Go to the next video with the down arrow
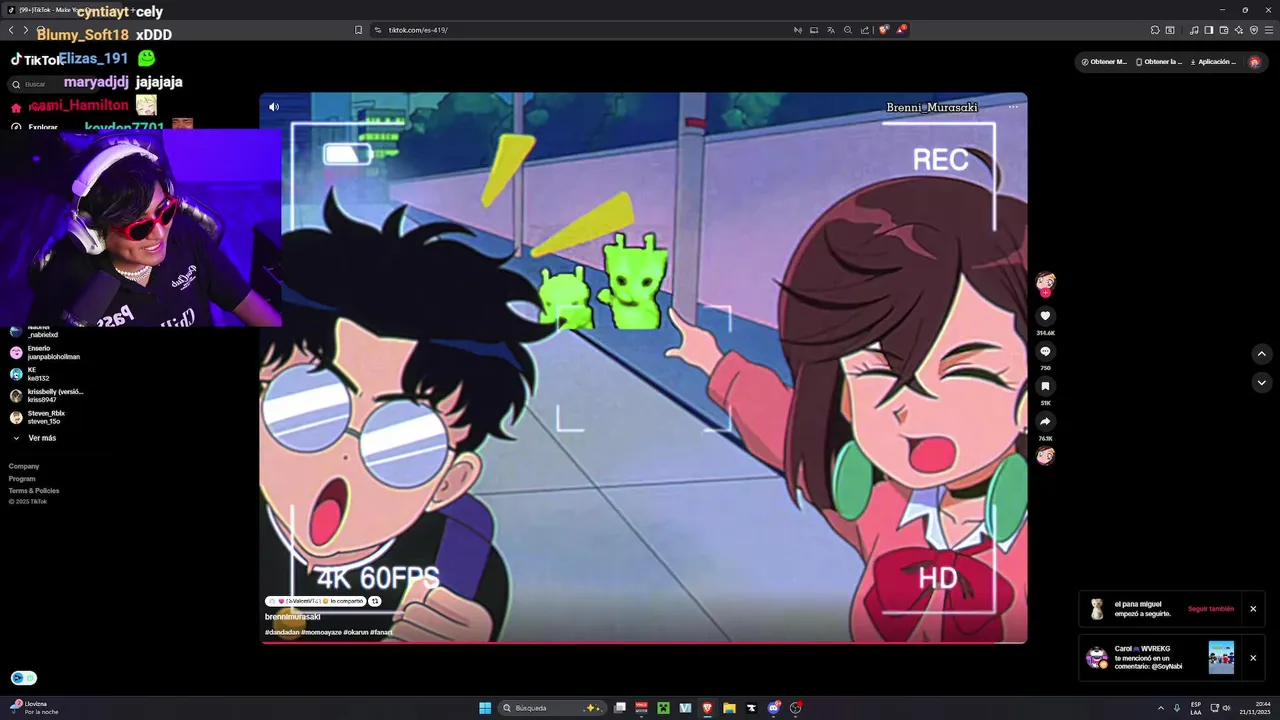The height and width of the screenshot is (720, 1280). click(x=1261, y=383)
